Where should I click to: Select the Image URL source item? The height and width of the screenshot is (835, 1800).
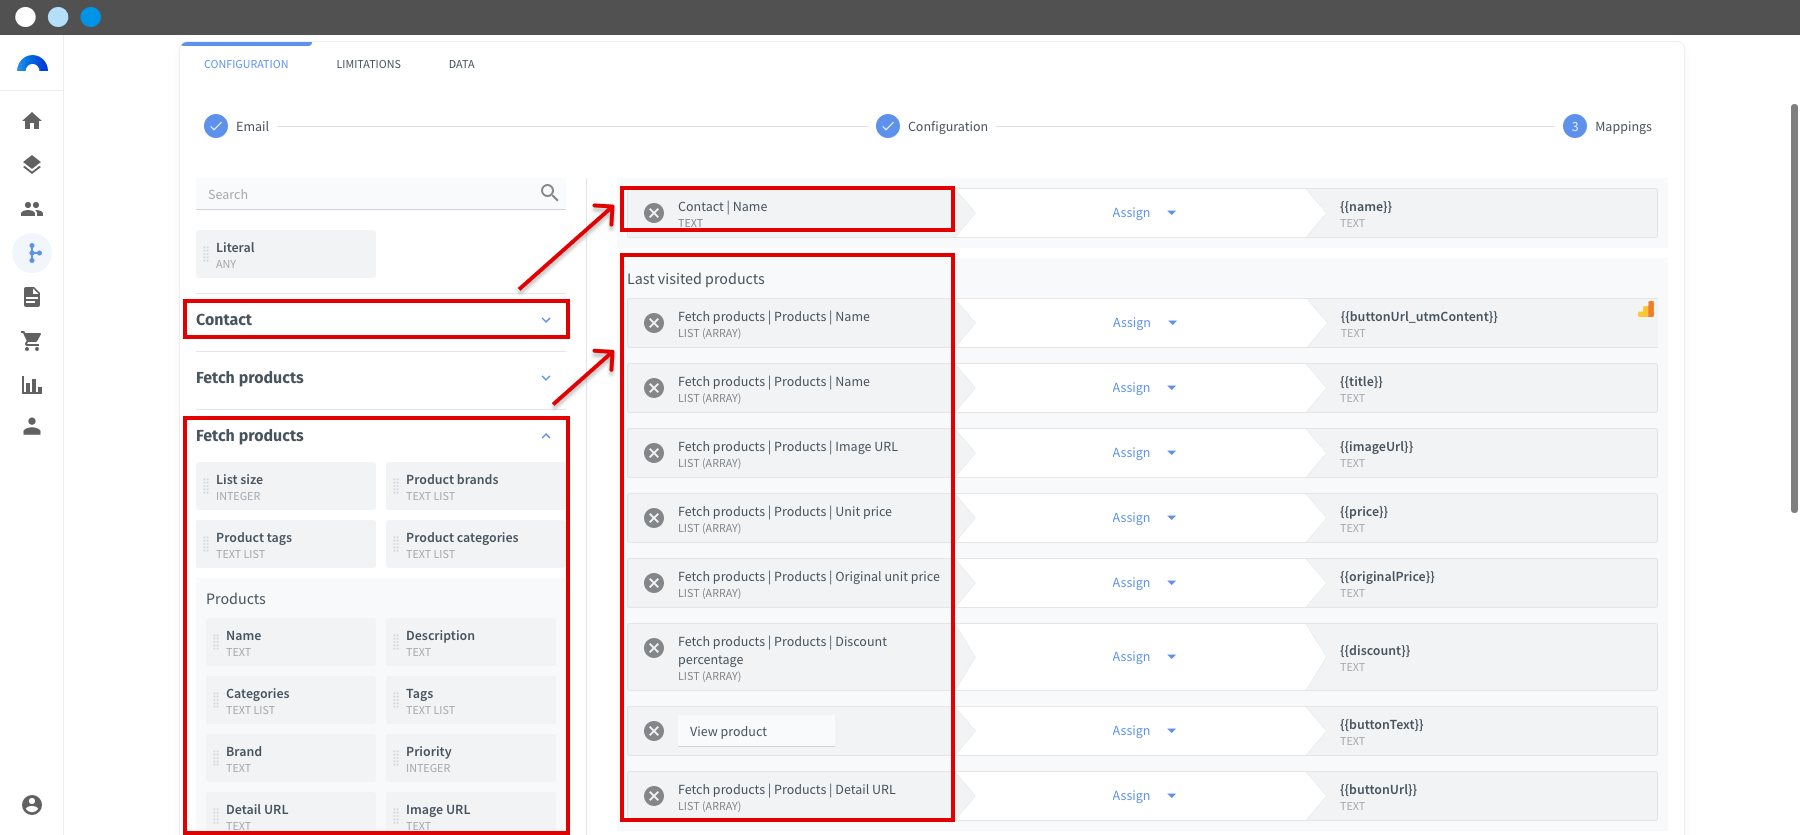coord(471,813)
